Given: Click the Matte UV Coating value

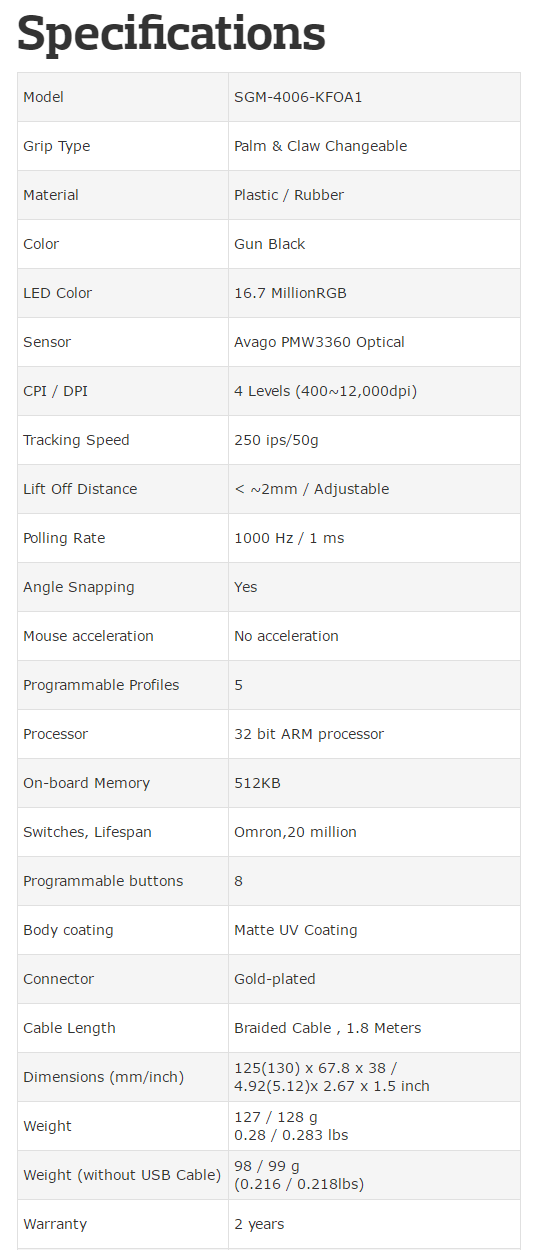Looking at the screenshot, I should (x=295, y=930).
